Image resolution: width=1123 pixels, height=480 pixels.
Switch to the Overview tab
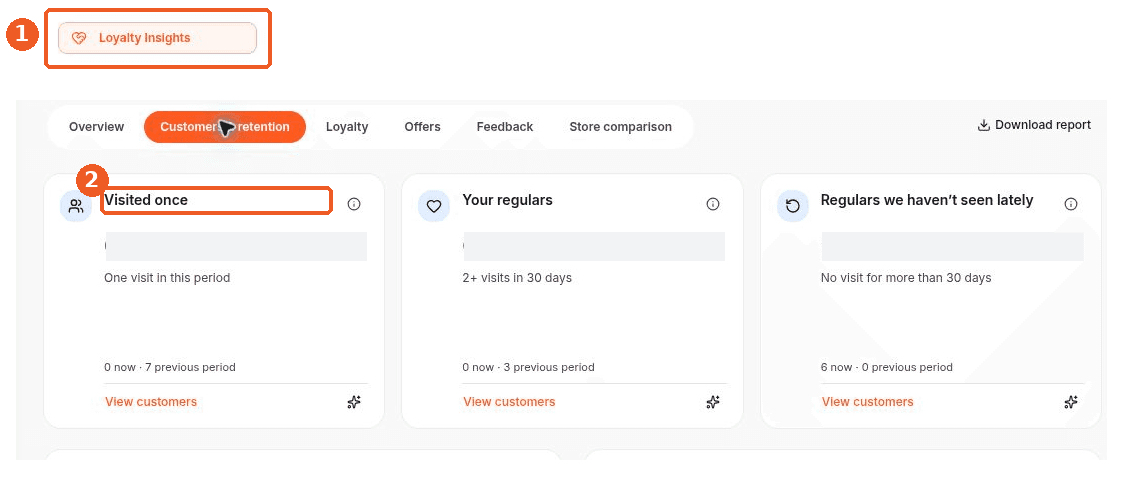(97, 127)
